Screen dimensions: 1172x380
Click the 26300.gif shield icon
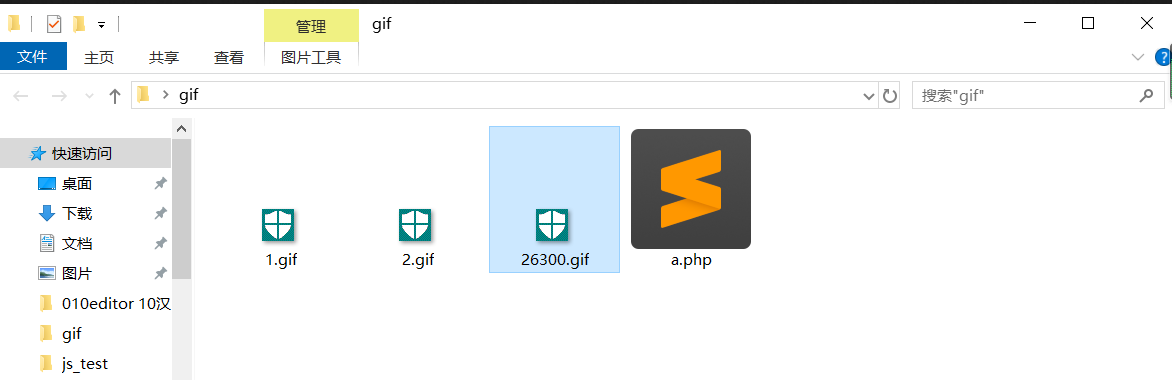tap(552, 225)
